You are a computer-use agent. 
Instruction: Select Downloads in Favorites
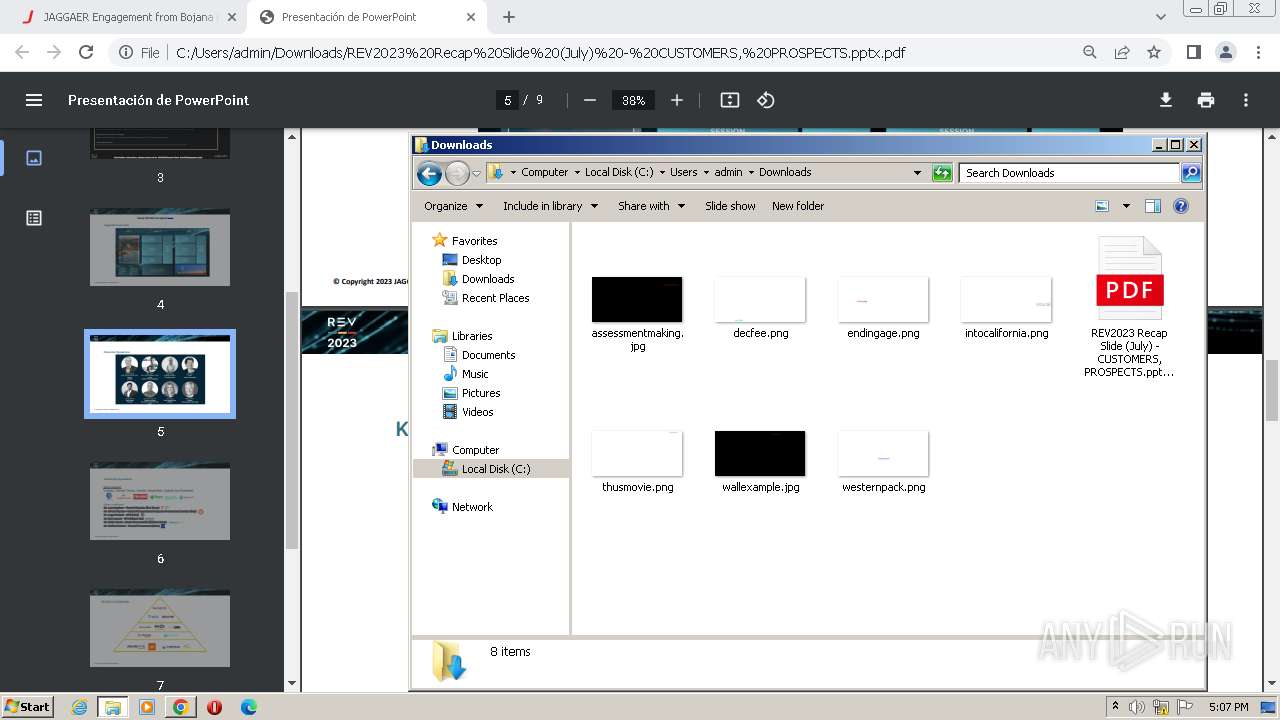point(487,279)
